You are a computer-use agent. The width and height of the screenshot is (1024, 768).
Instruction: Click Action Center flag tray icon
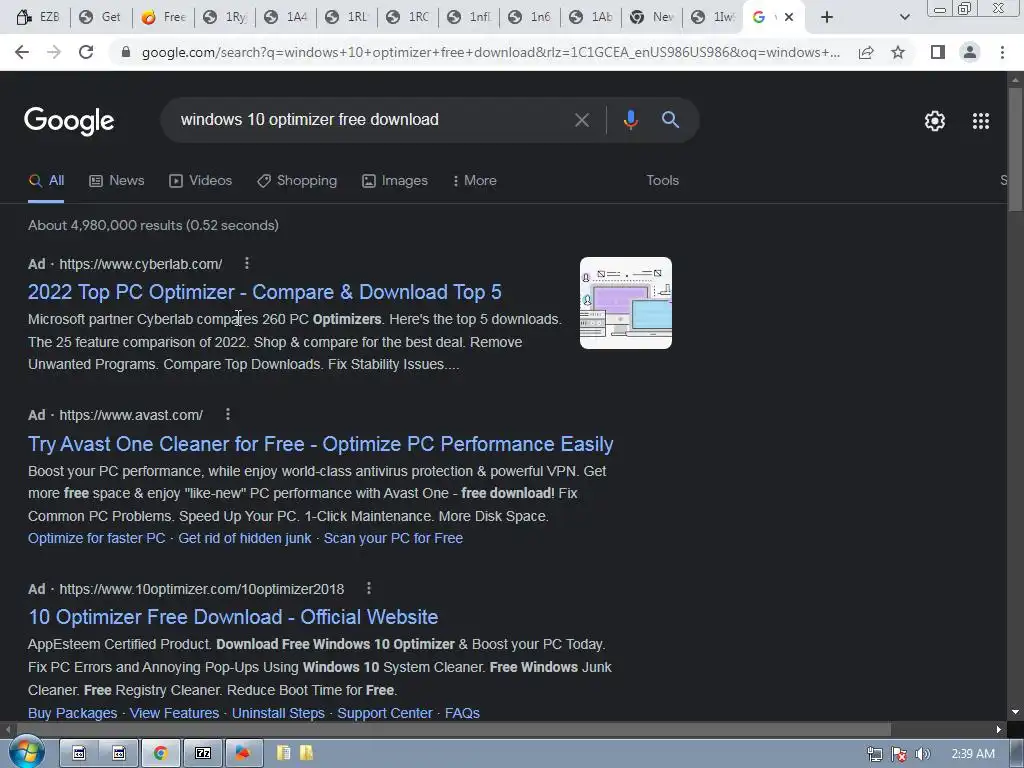tap(899, 754)
